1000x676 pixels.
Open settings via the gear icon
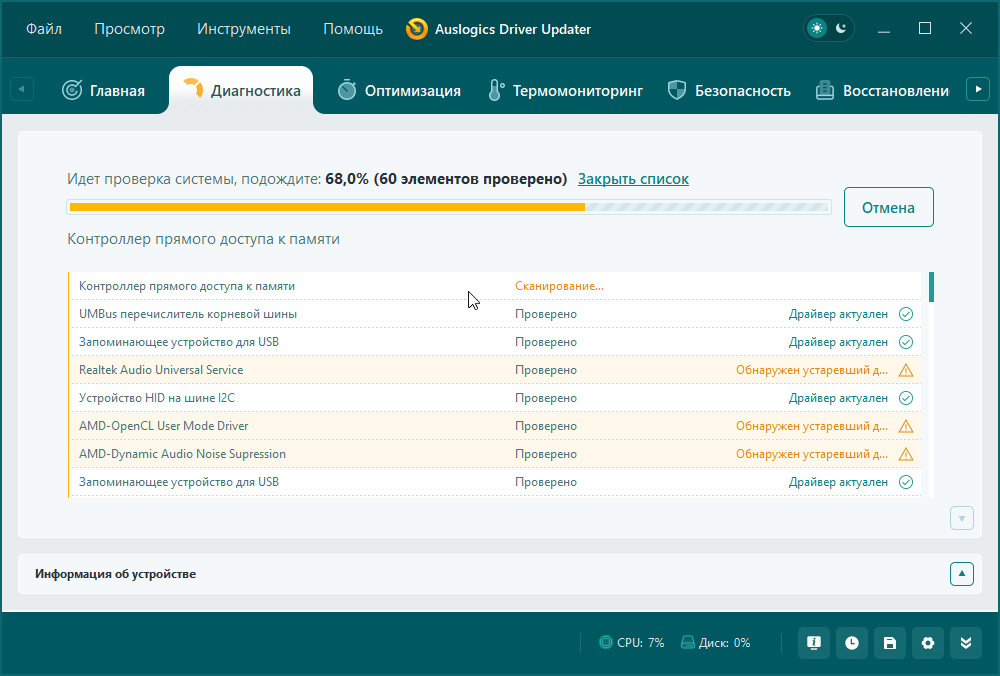(927, 643)
